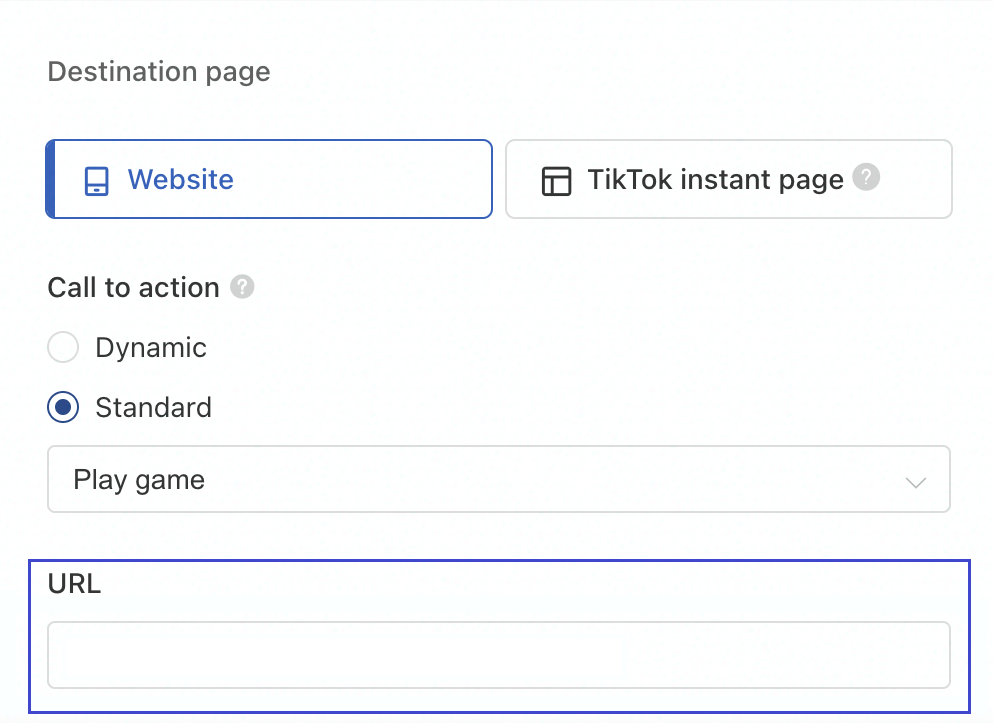Click the URL field label

[74, 584]
